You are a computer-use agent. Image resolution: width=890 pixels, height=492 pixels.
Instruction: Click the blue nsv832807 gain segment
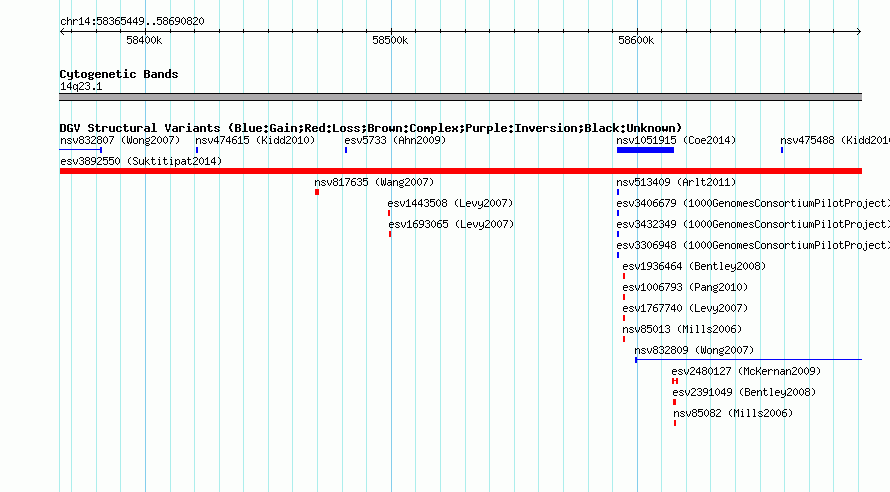tap(81, 150)
